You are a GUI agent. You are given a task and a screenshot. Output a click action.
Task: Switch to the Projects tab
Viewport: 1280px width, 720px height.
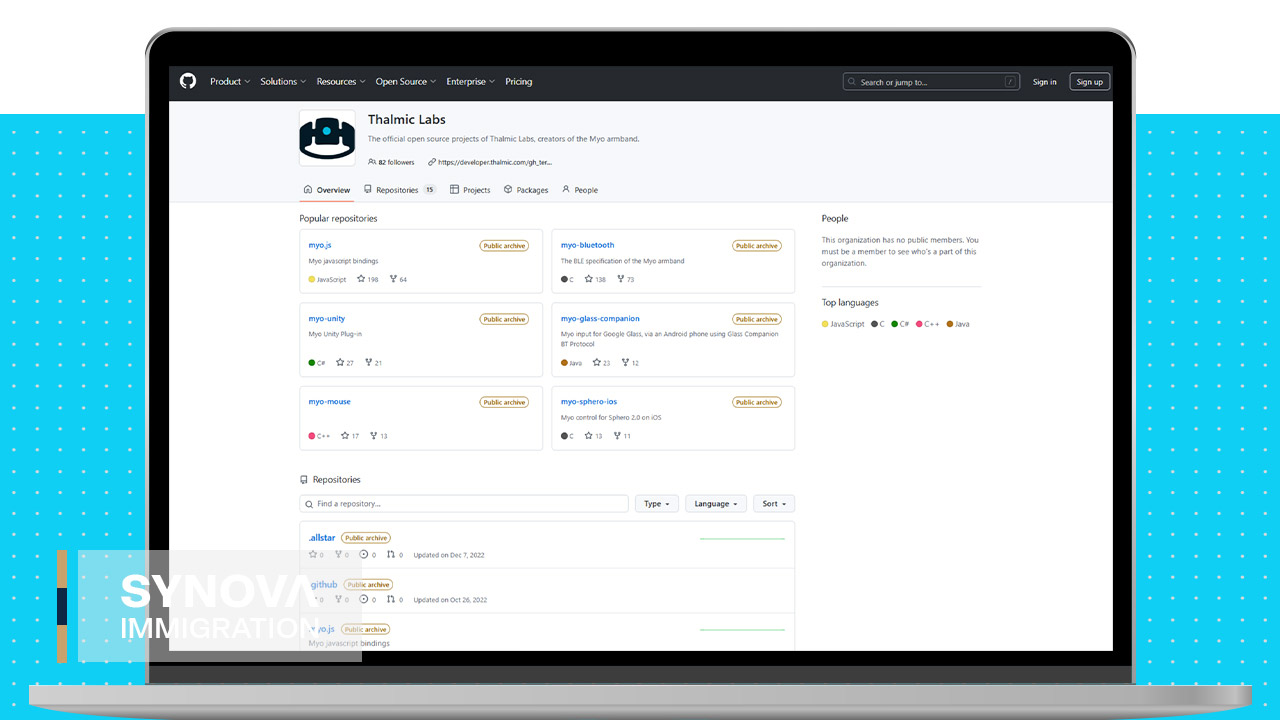[x=470, y=190]
